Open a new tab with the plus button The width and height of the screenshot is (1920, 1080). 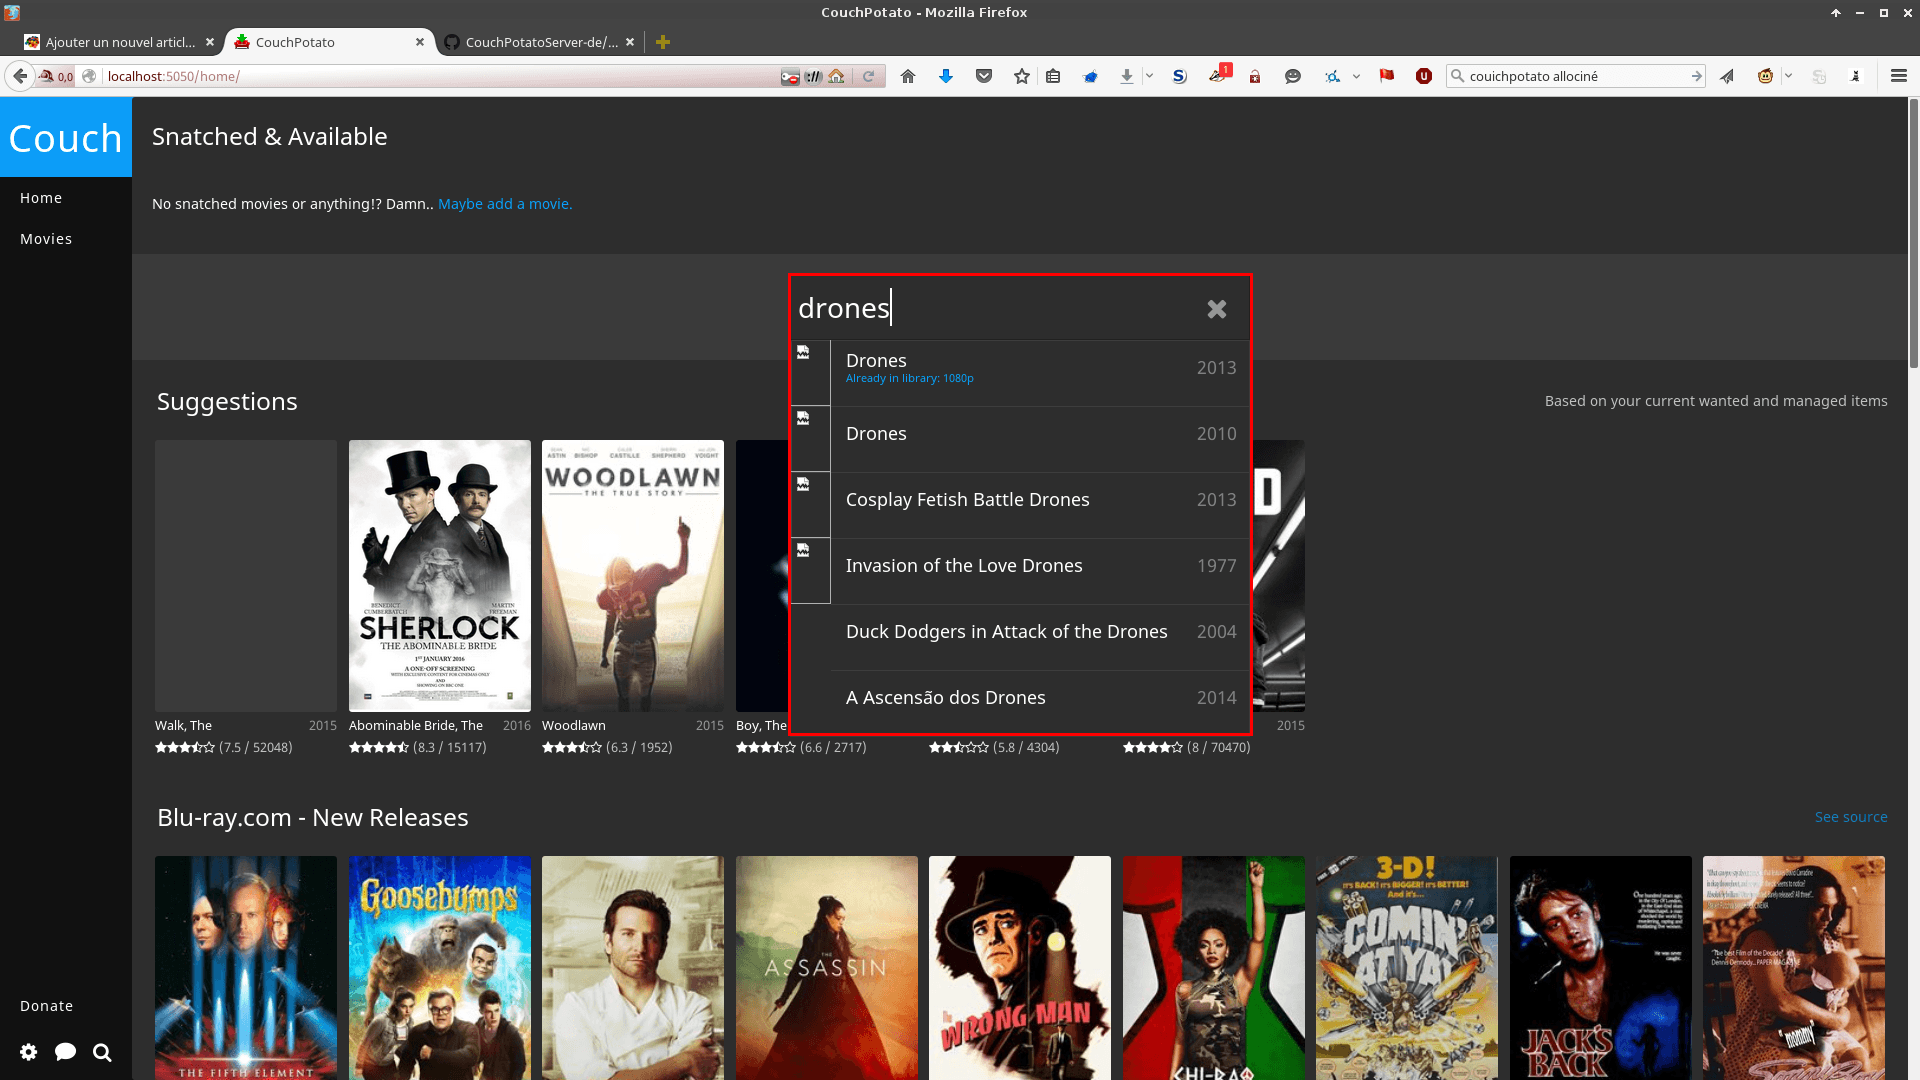coord(663,42)
